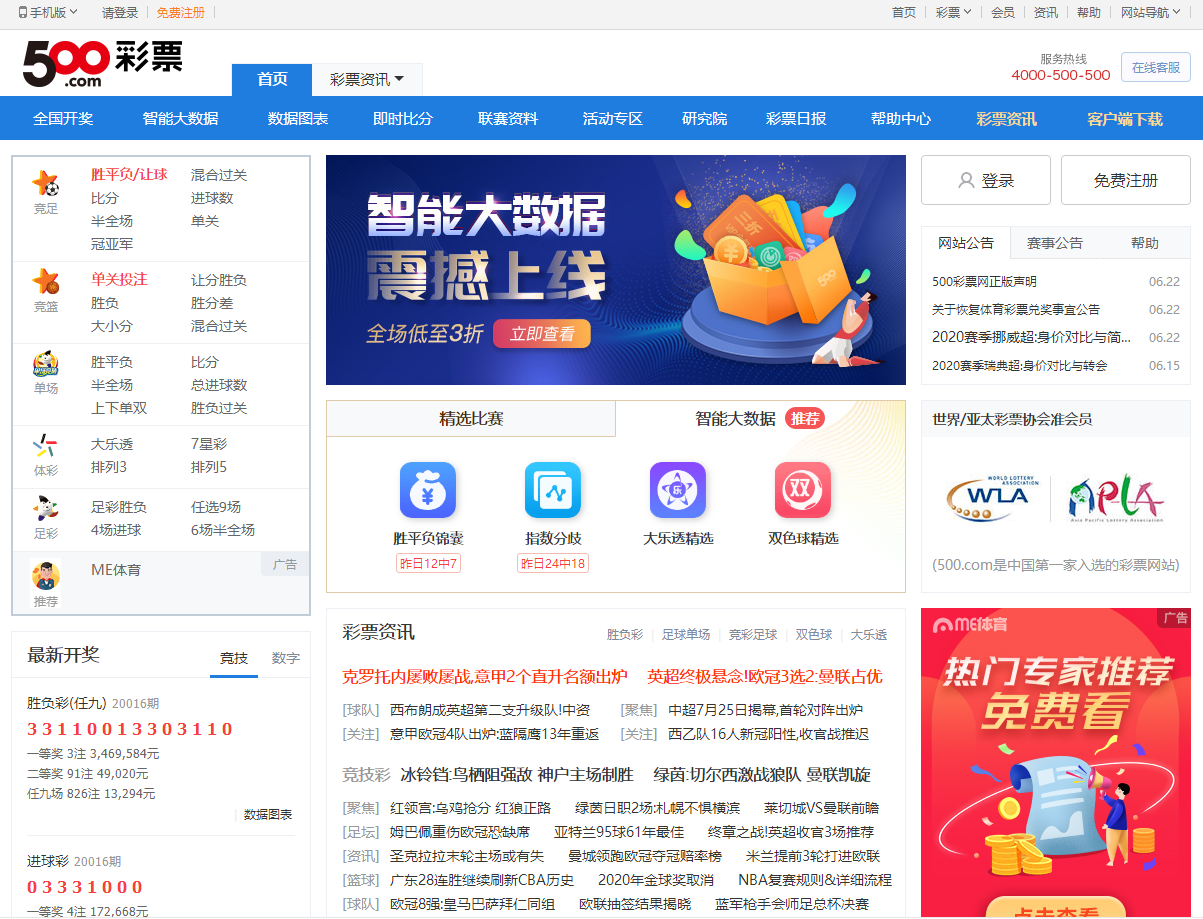Screen dimensions: 1203x919
Task: Click the 500彩票 logo
Action: coord(103,62)
